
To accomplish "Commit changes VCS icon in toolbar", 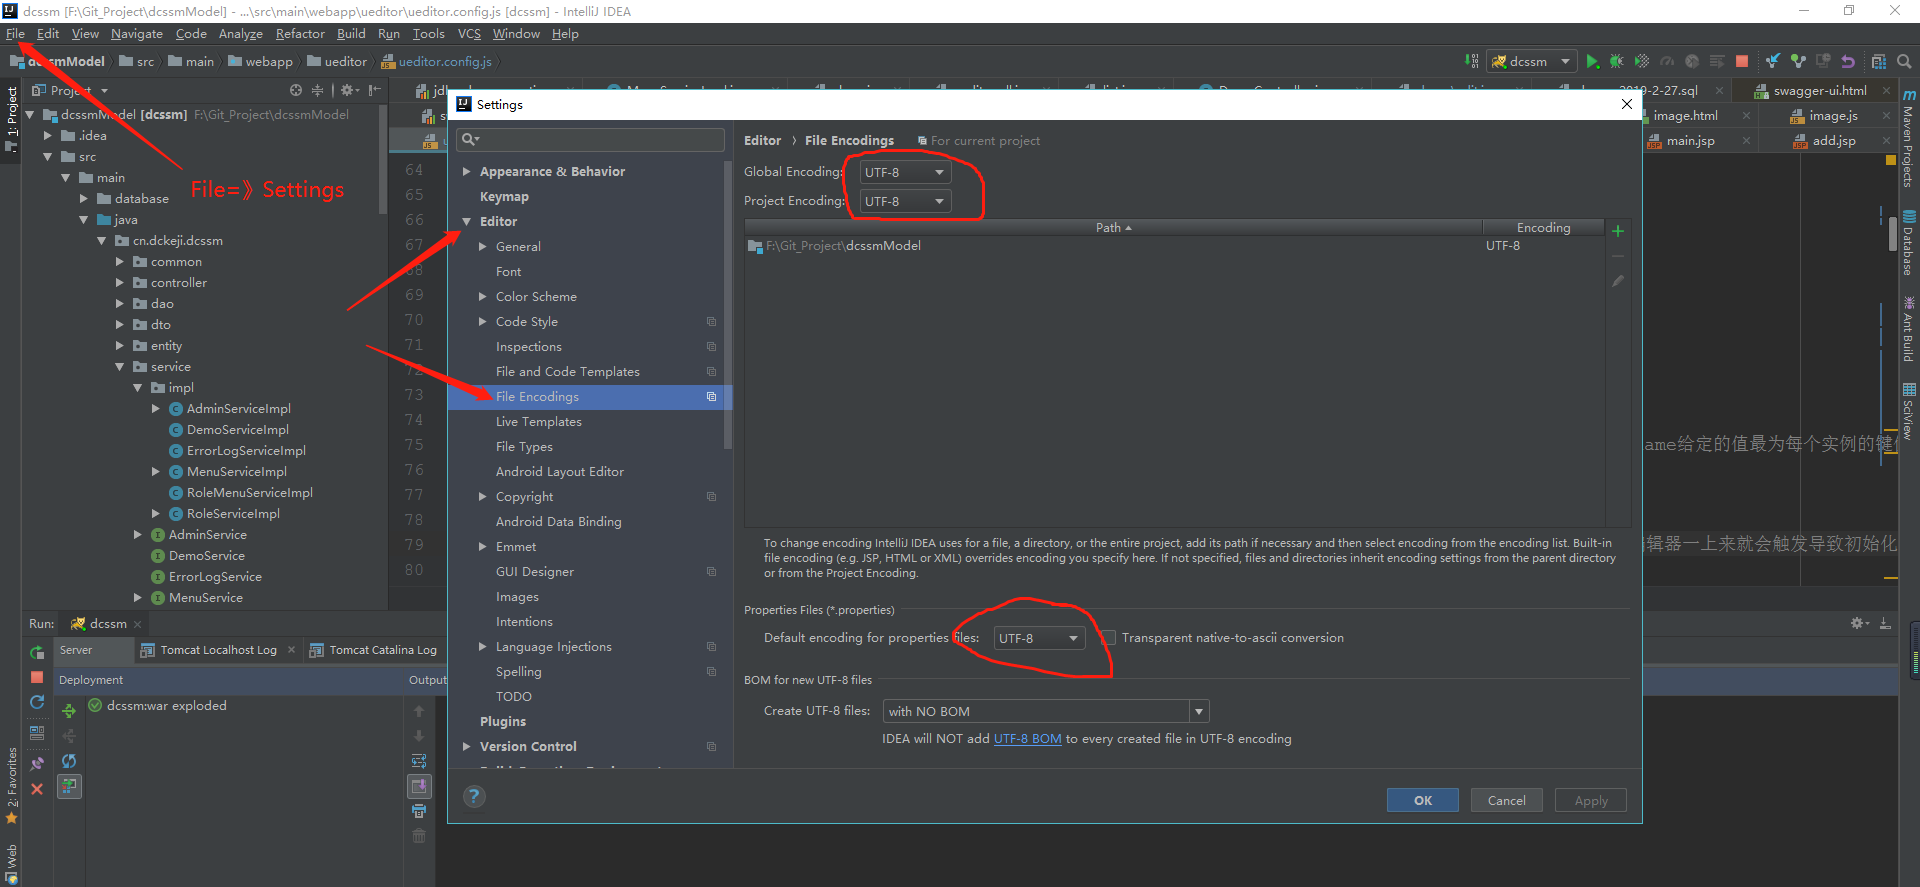I will point(1798,62).
